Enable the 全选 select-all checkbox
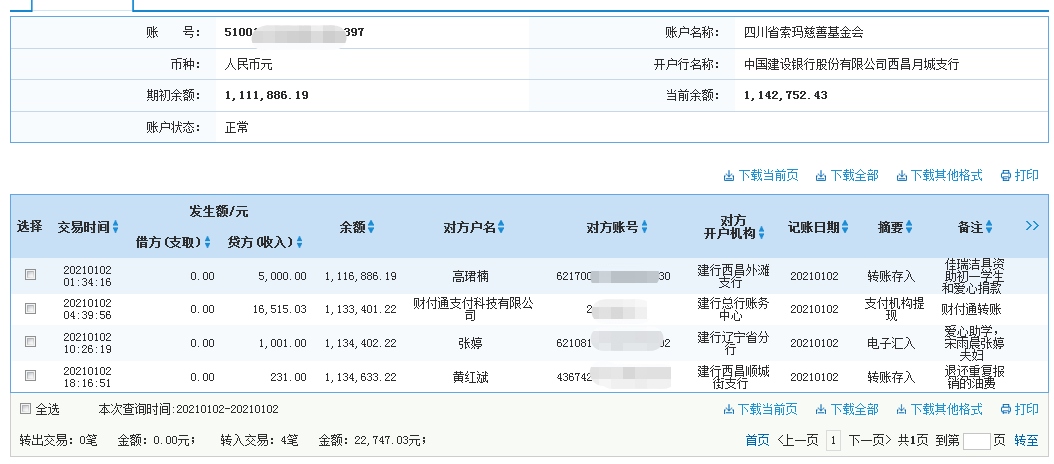 pyautogui.click(x=26, y=409)
